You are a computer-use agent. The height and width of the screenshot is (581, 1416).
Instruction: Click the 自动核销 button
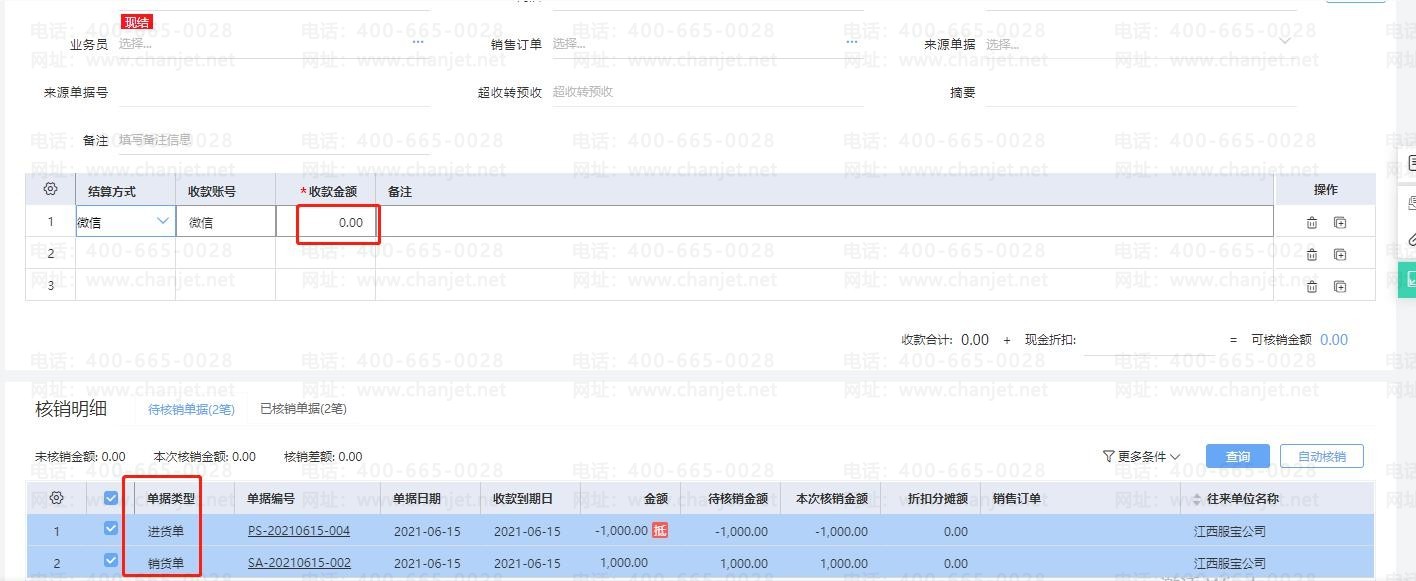(1321, 456)
